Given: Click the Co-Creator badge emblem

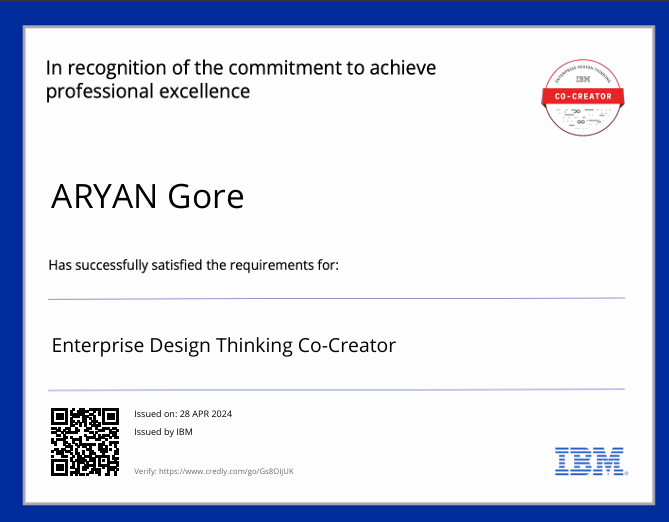Looking at the screenshot, I should [x=583, y=98].
